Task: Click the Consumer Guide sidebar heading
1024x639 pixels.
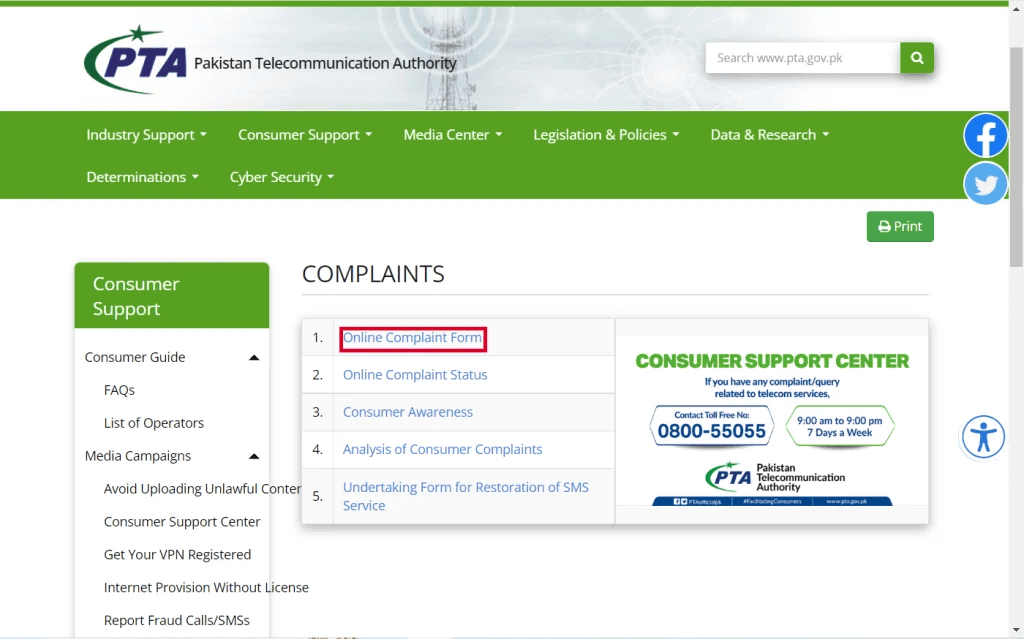Action: tap(135, 357)
